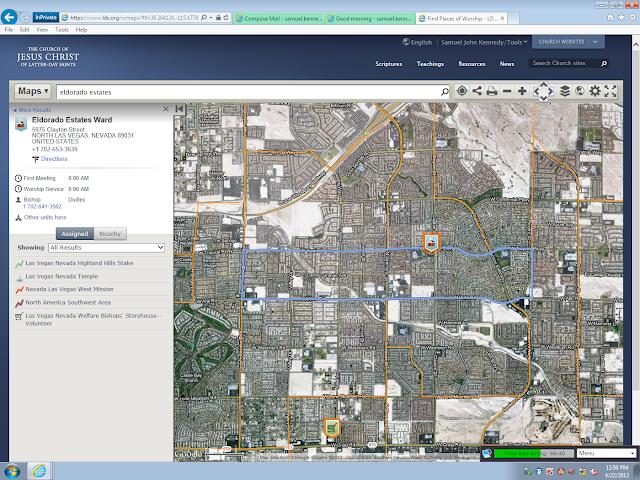The width and height of the screenshot is (640, 480).
Task: Click the Directions link
Action: click(x=54, y=159)
